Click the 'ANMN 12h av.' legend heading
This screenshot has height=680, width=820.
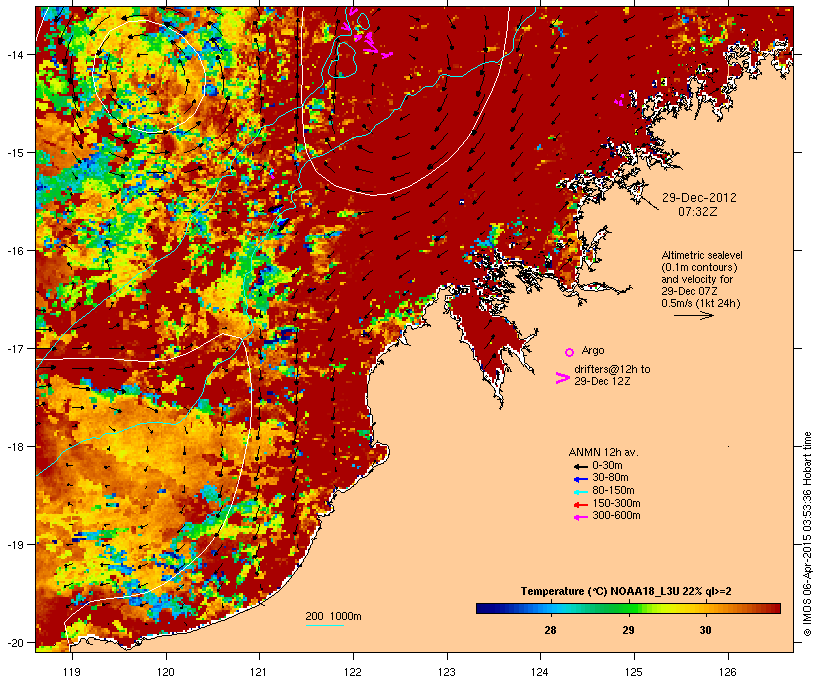click(x=603, y=452)
